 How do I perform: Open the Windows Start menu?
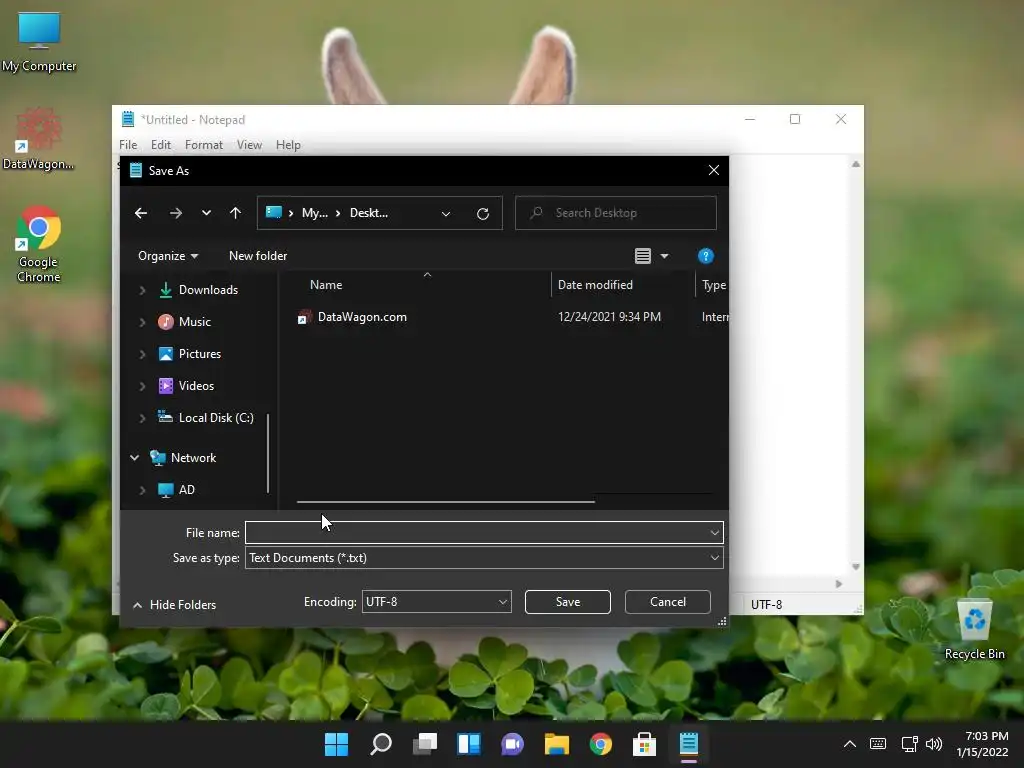click(x=336, y=744)
